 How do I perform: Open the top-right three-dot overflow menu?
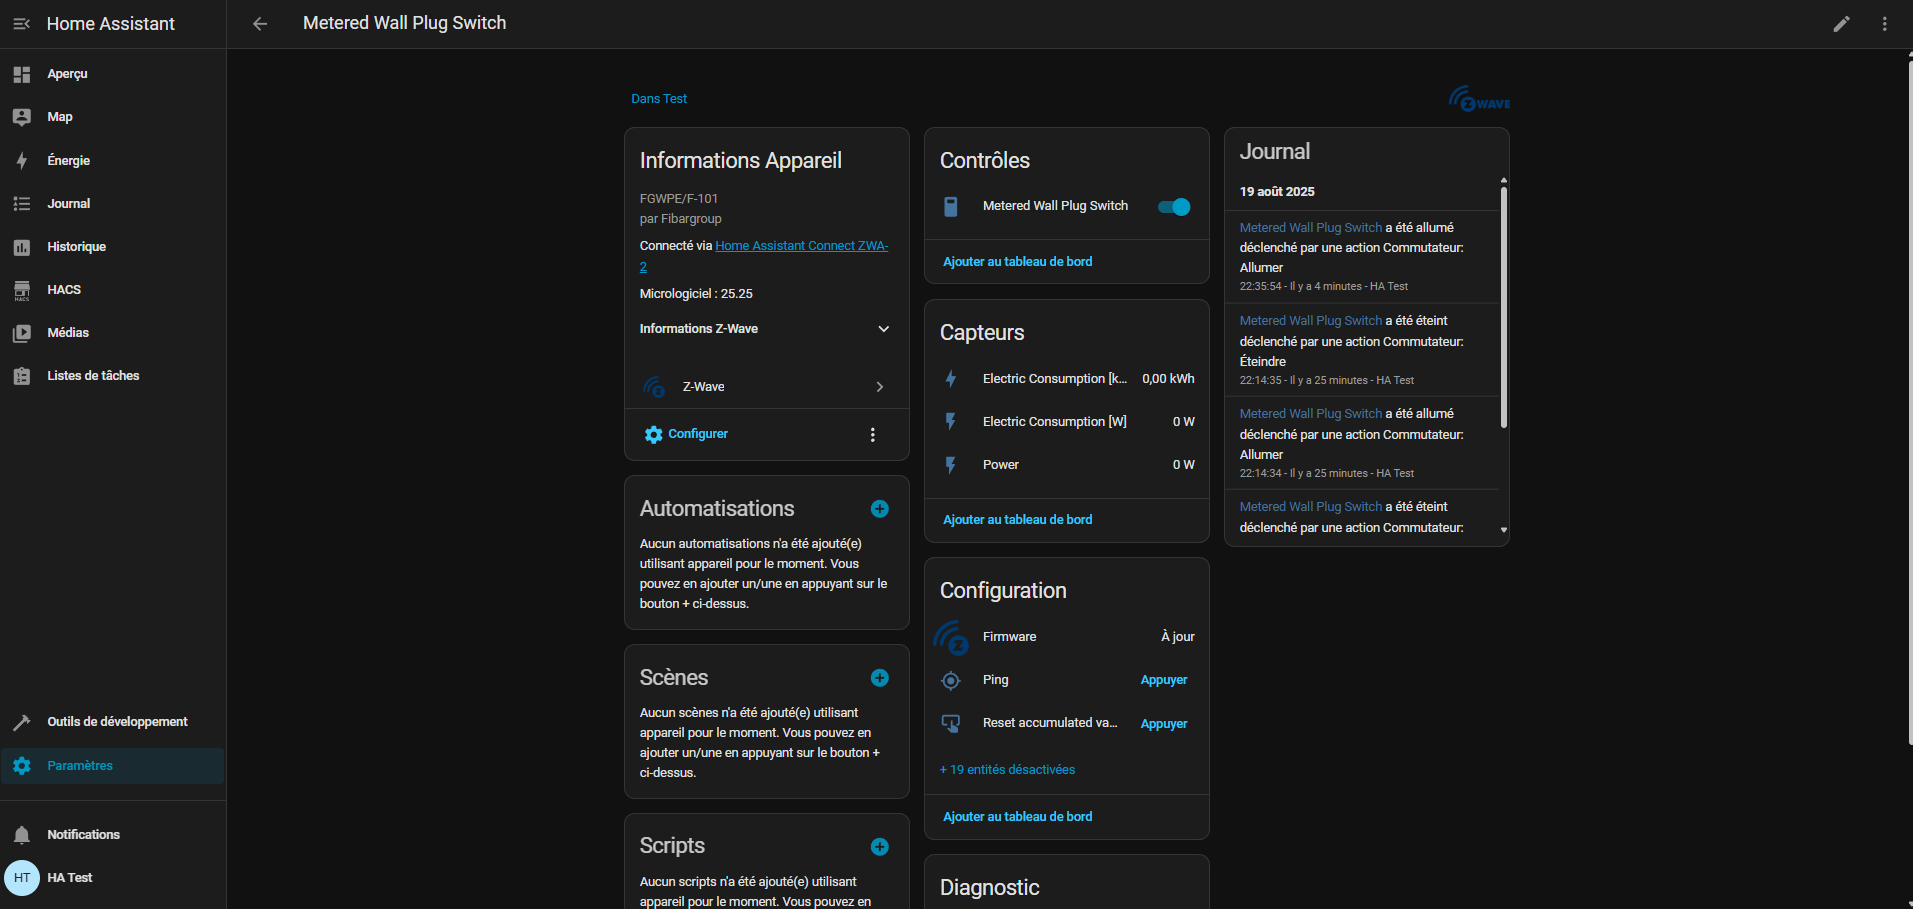point(1884,24)
